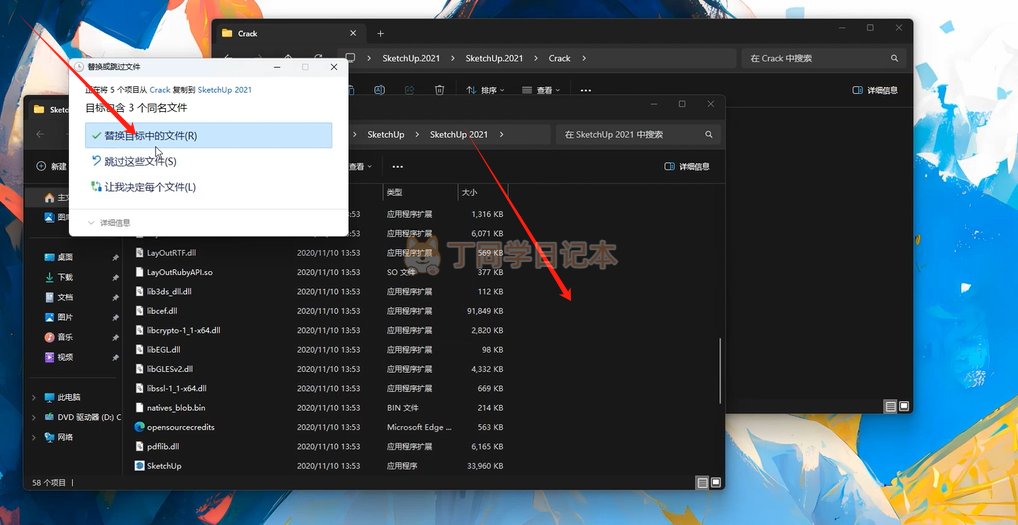Open the 下载 folder in sidebar
This screenshot has width=1018, height=525.
coord(65,277)
